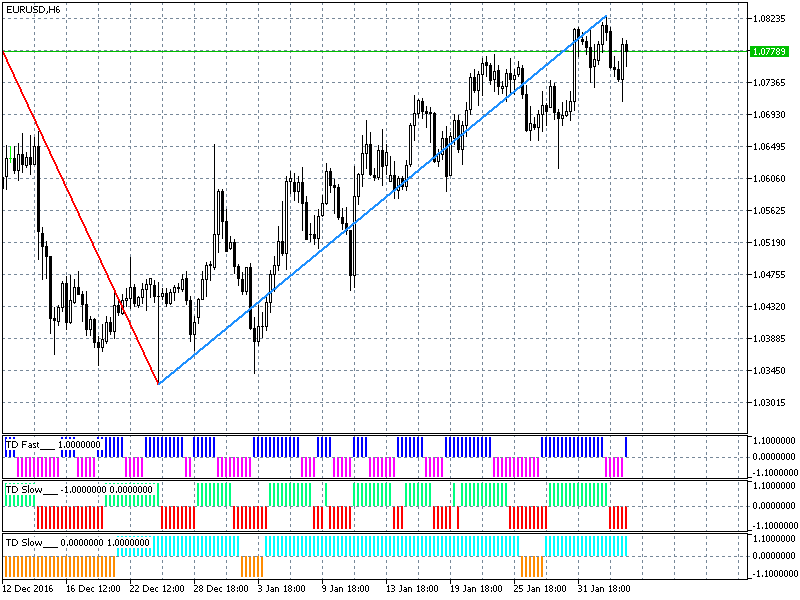Click the 28 Dec 18:00 time label
This screenshot has height=600, width=800.
(221, 589)
